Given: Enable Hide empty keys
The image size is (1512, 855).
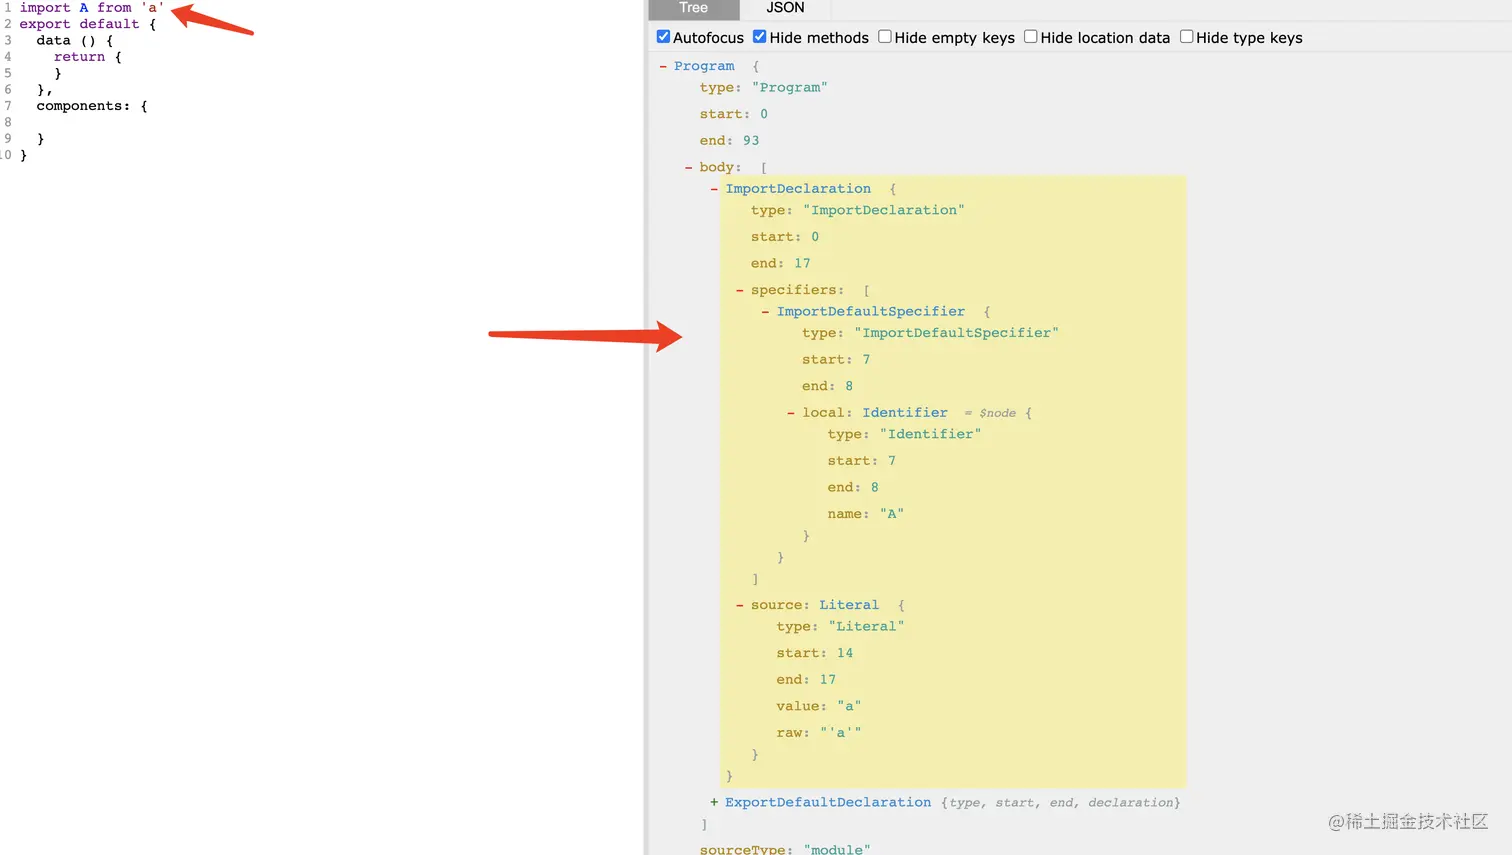Looking at the screenshot, I should point(885,37).
